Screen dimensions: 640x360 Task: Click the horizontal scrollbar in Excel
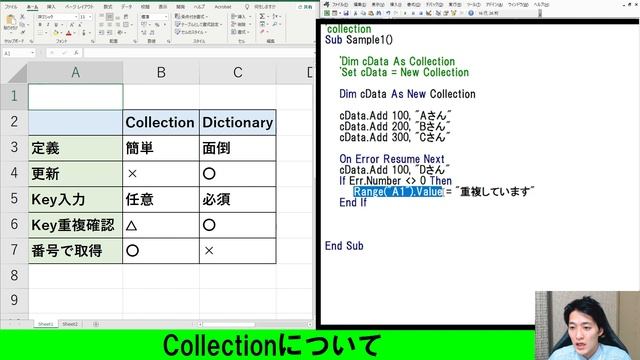coord(229,324)
